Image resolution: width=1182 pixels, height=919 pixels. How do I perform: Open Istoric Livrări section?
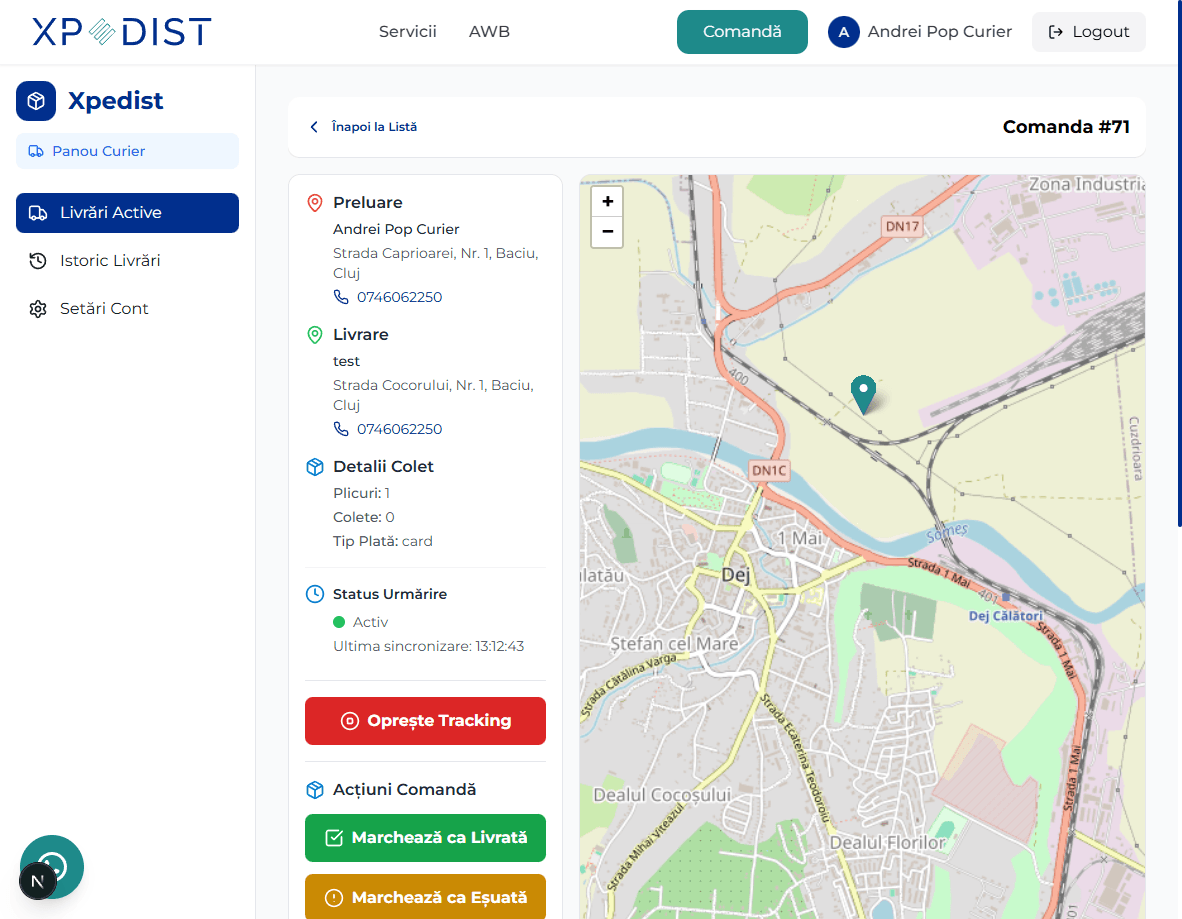pyautogui.click(x=127, y=261)
